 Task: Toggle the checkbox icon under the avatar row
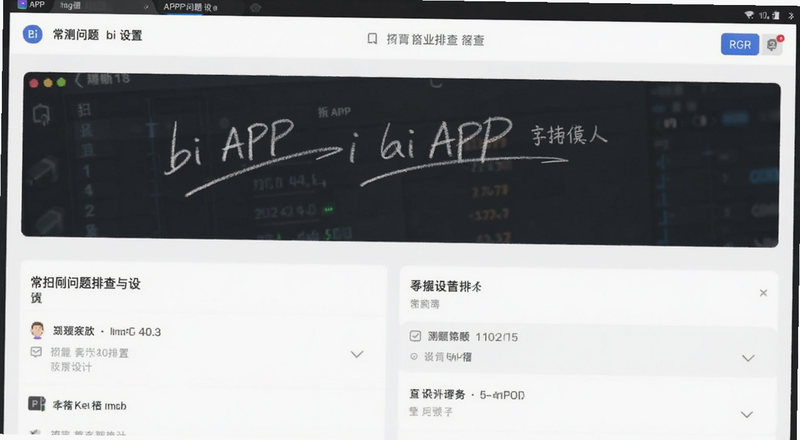[x=36, y=352]
